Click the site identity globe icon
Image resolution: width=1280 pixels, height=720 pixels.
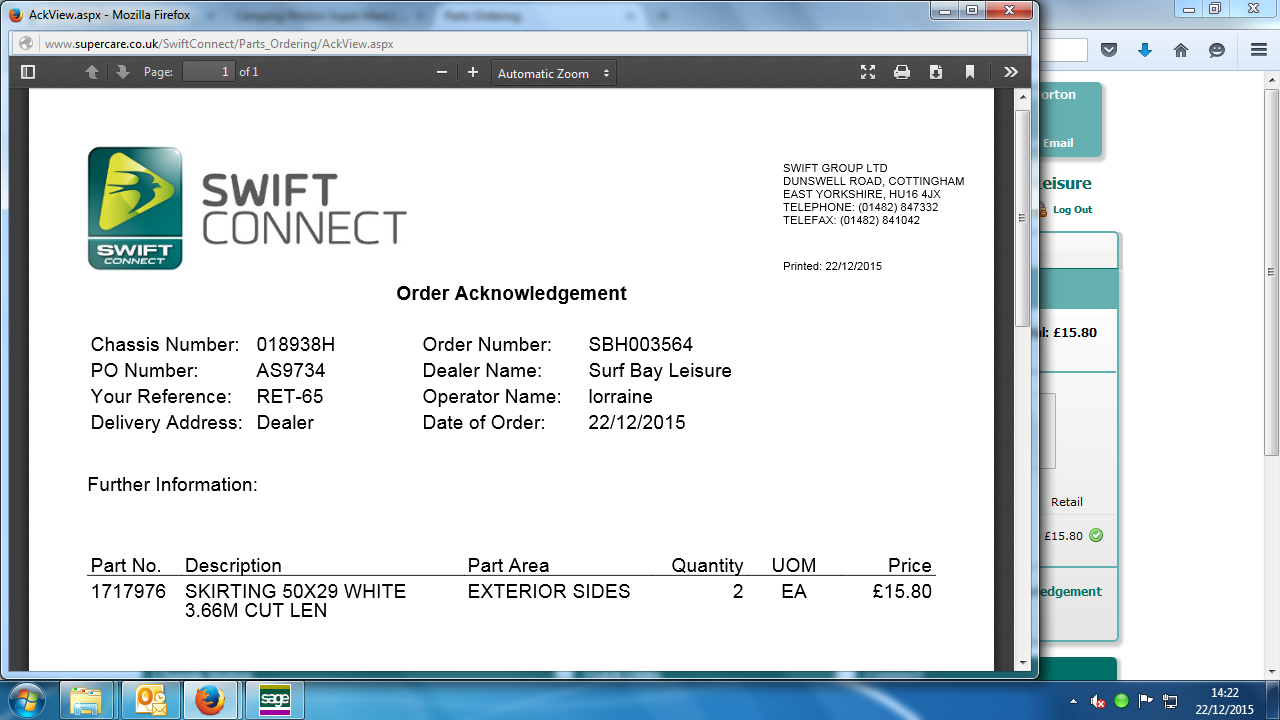click(26, 44)
